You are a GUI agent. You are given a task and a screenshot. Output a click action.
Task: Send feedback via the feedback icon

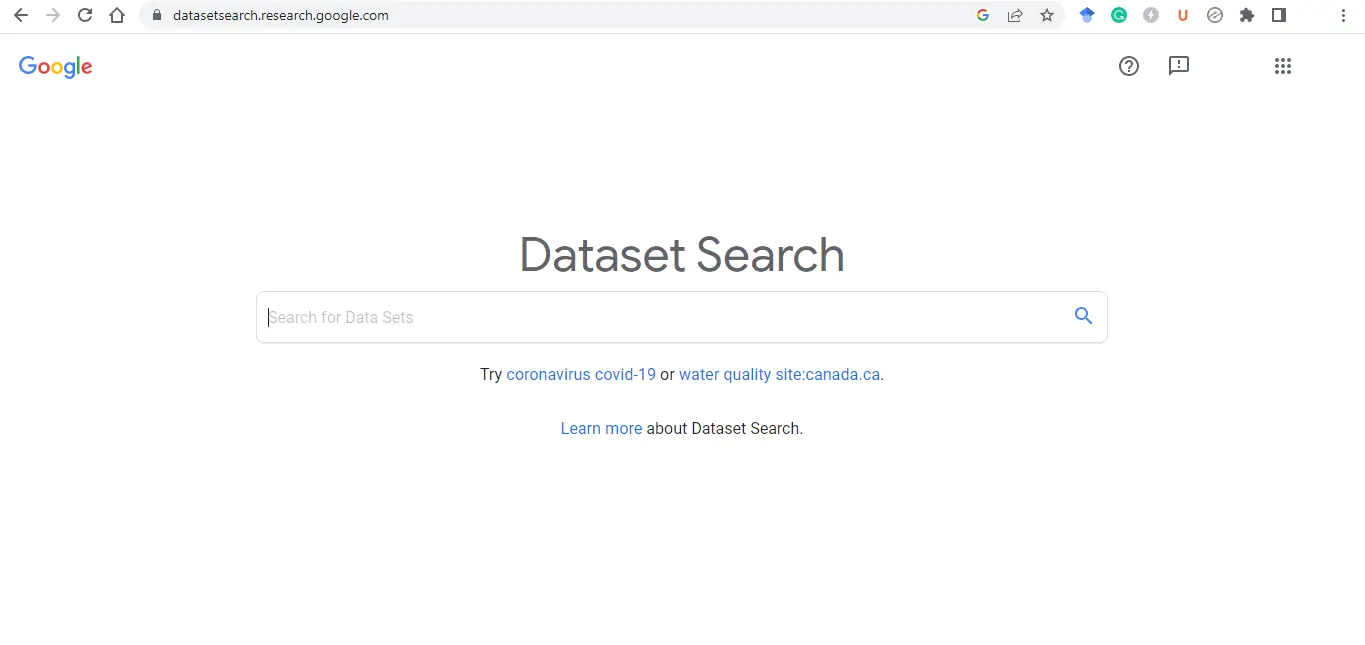pos(1179,66)
